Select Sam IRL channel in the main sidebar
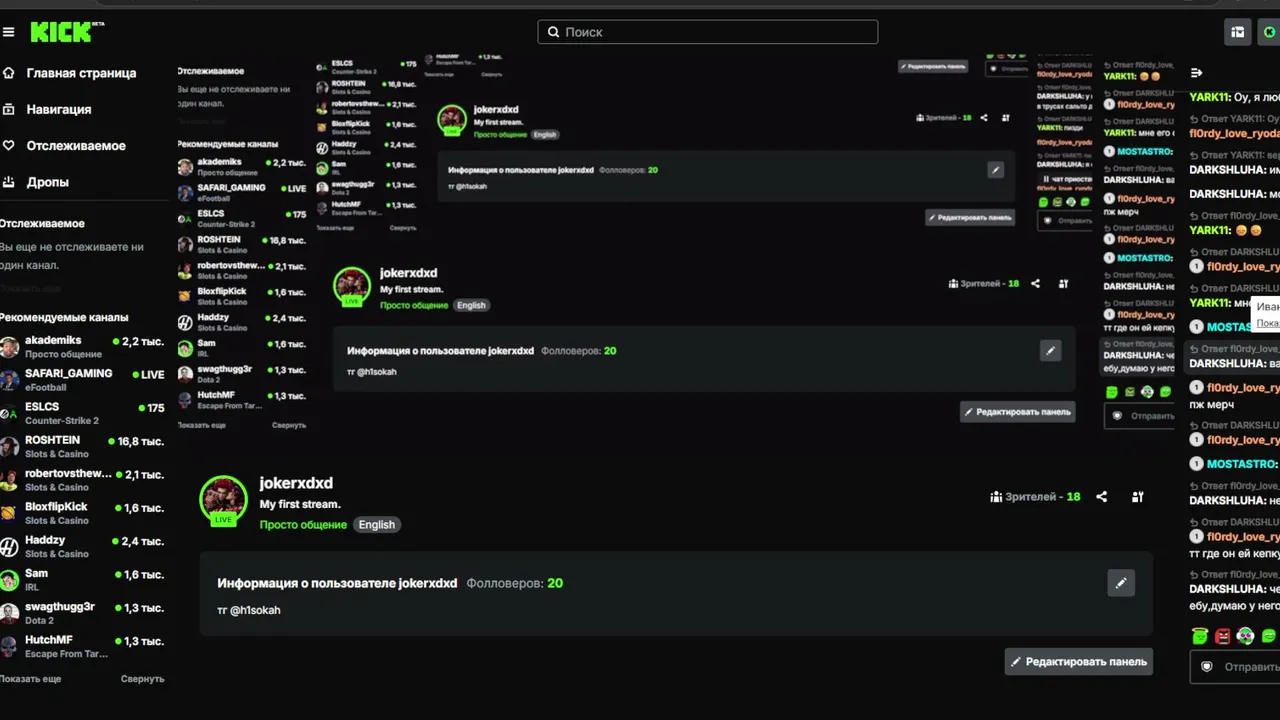The height and width of the screenshot is (720, 1280). click(x=84, y=580)
